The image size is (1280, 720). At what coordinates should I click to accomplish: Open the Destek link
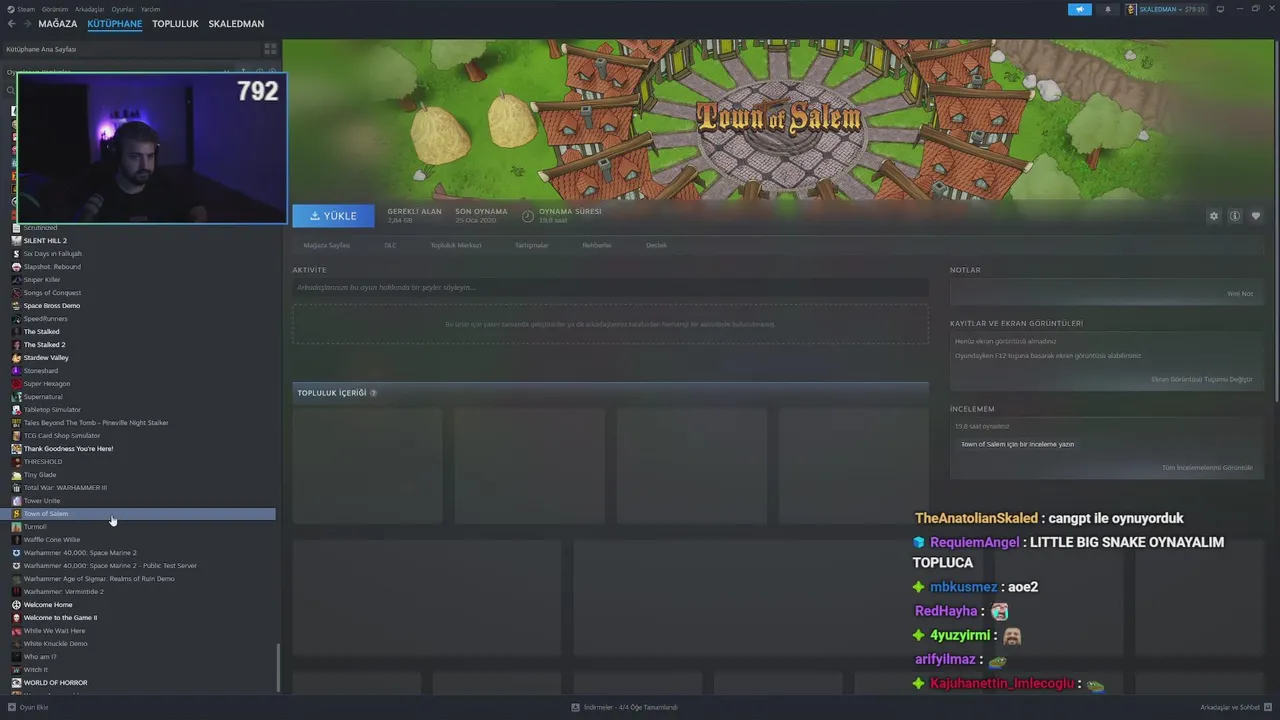coord(656,245)
